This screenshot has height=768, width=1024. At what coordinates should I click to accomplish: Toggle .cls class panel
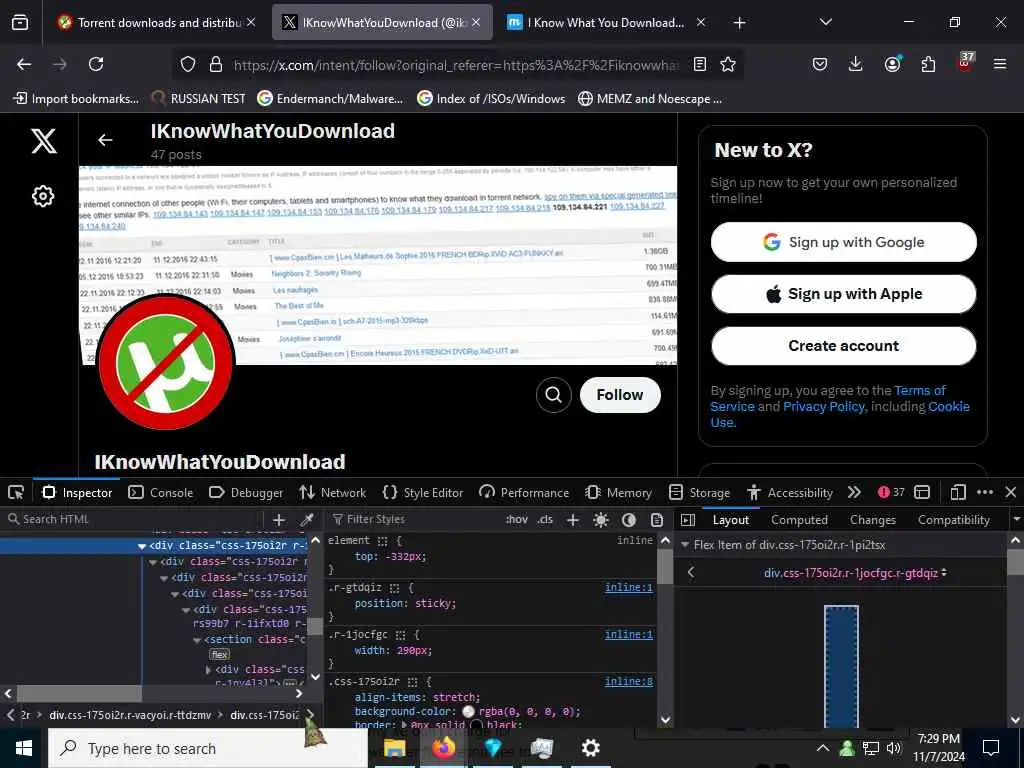tap(545, 520)
